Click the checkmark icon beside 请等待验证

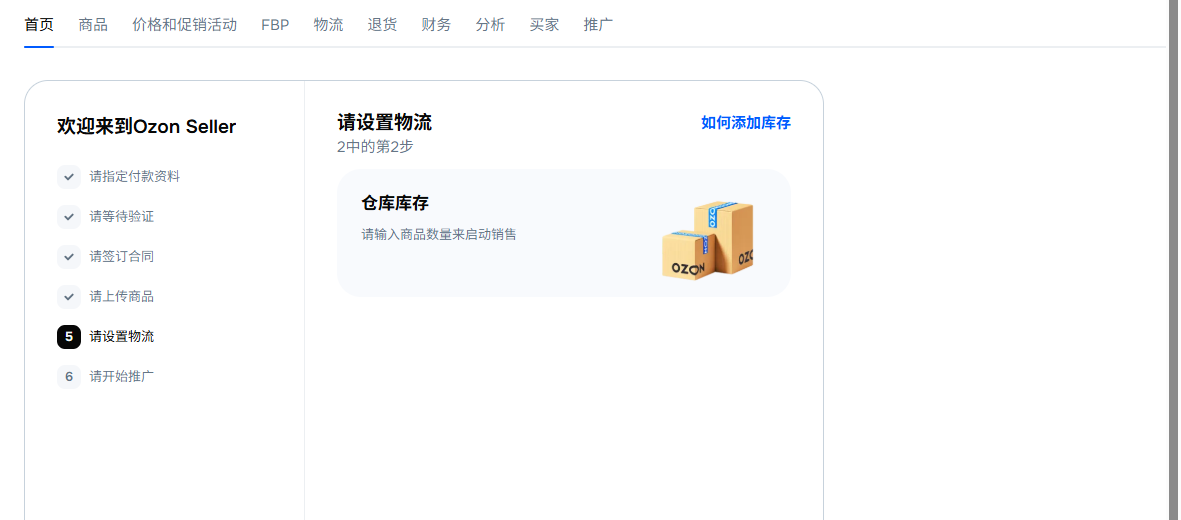69,217
